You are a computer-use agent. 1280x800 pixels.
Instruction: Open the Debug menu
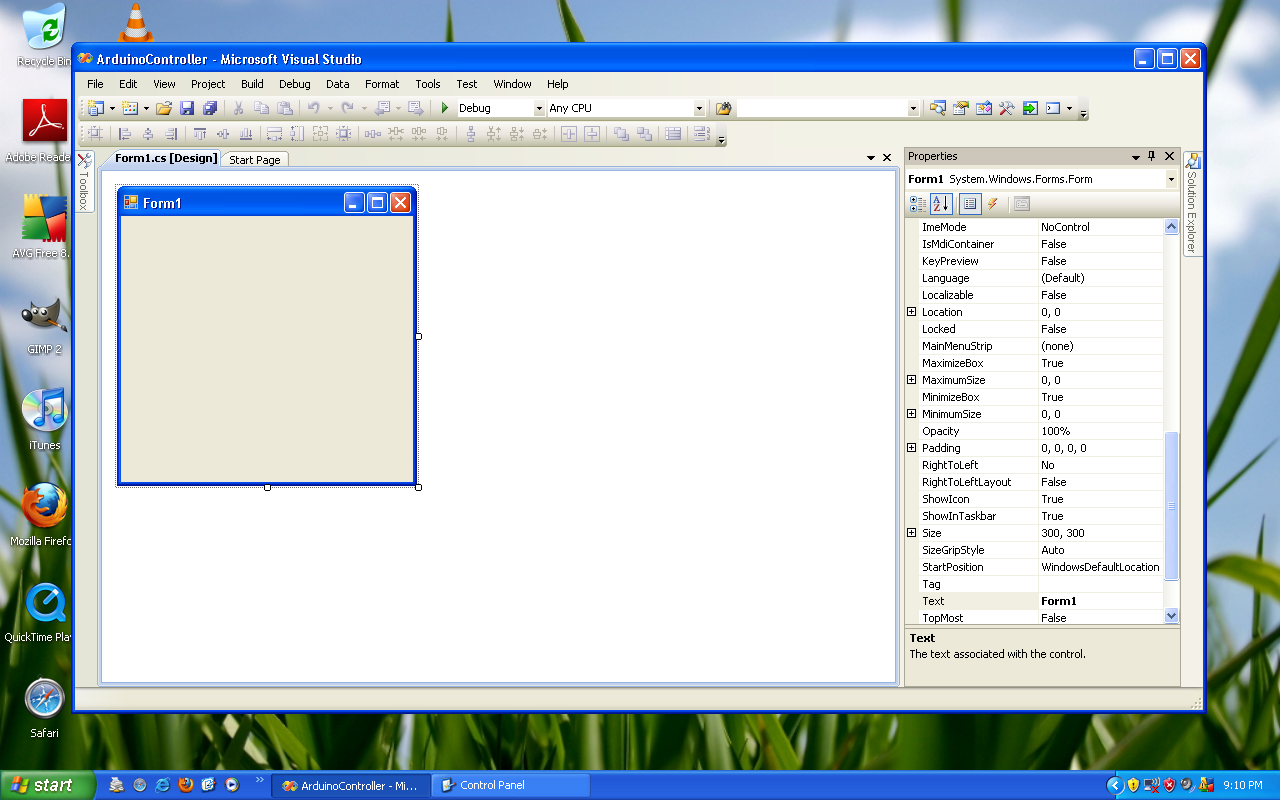coord(295,84)
